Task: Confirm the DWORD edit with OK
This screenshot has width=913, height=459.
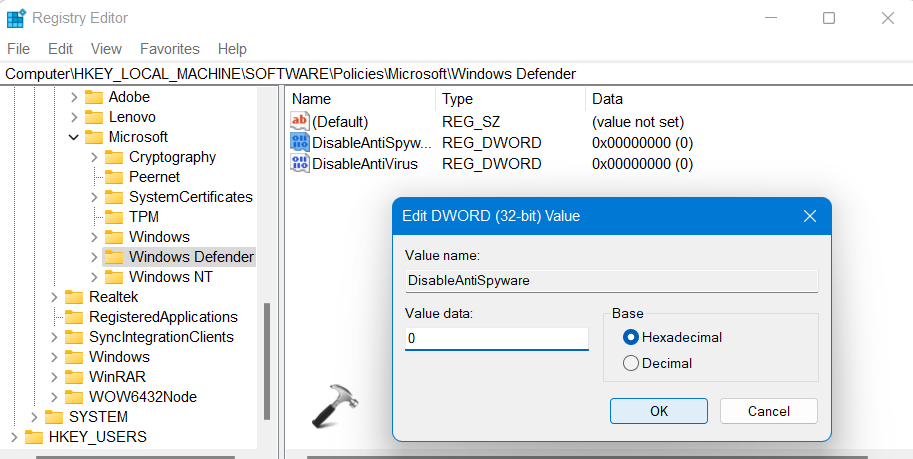Action: pos(658,411)
